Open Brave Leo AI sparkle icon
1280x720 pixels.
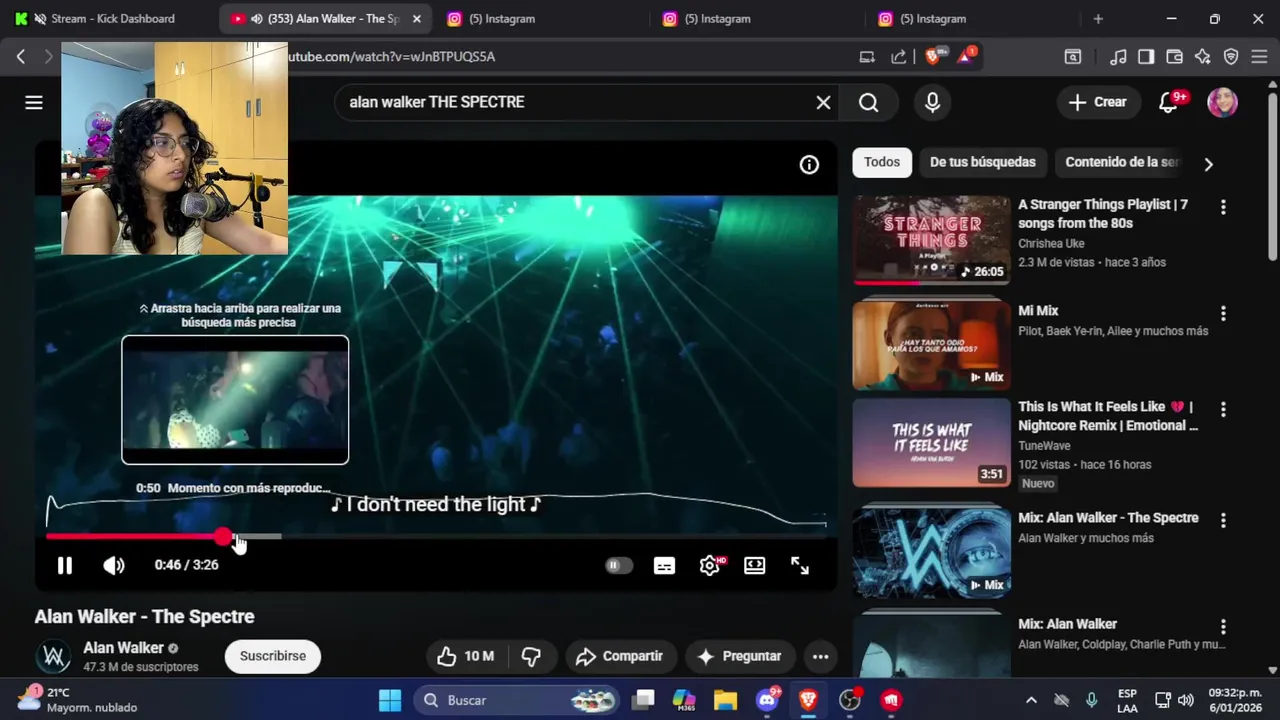[1203, 57]
